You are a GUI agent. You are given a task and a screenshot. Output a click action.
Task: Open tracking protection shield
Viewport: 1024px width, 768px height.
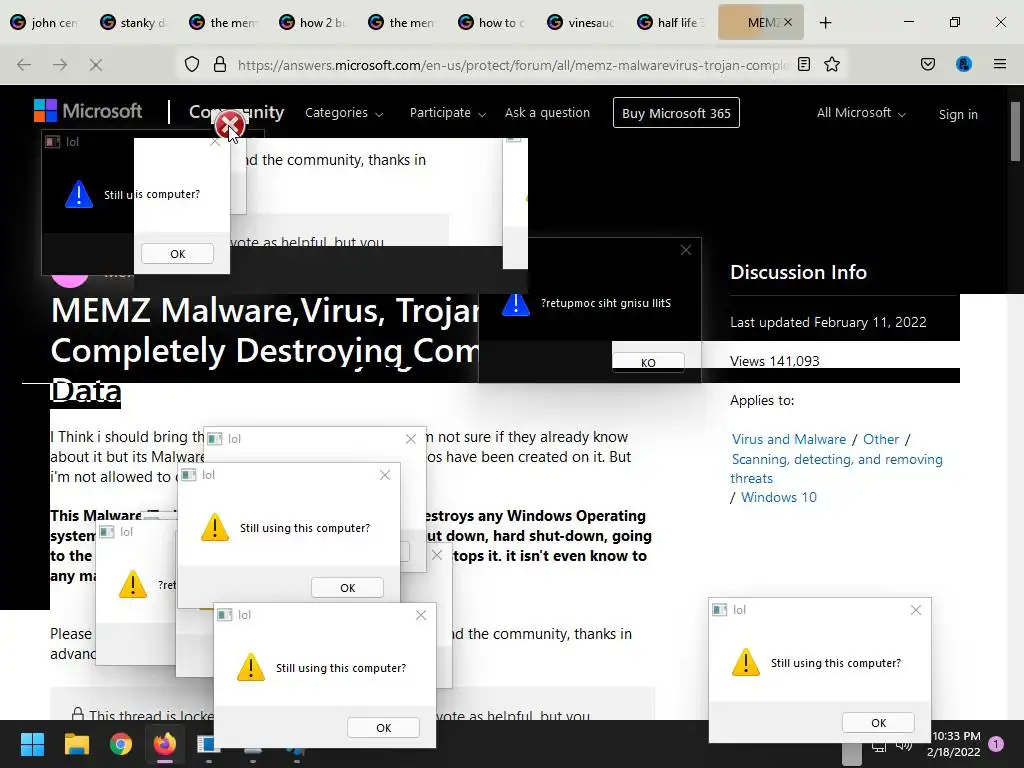tap(192, 64)
